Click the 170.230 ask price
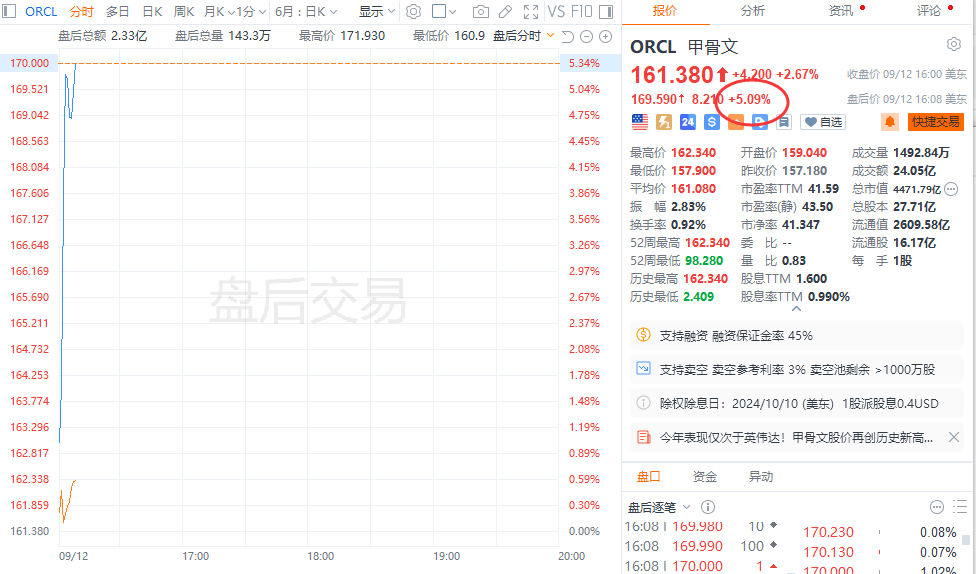Viewport: 976px width, 574px height. pos(828,532)
